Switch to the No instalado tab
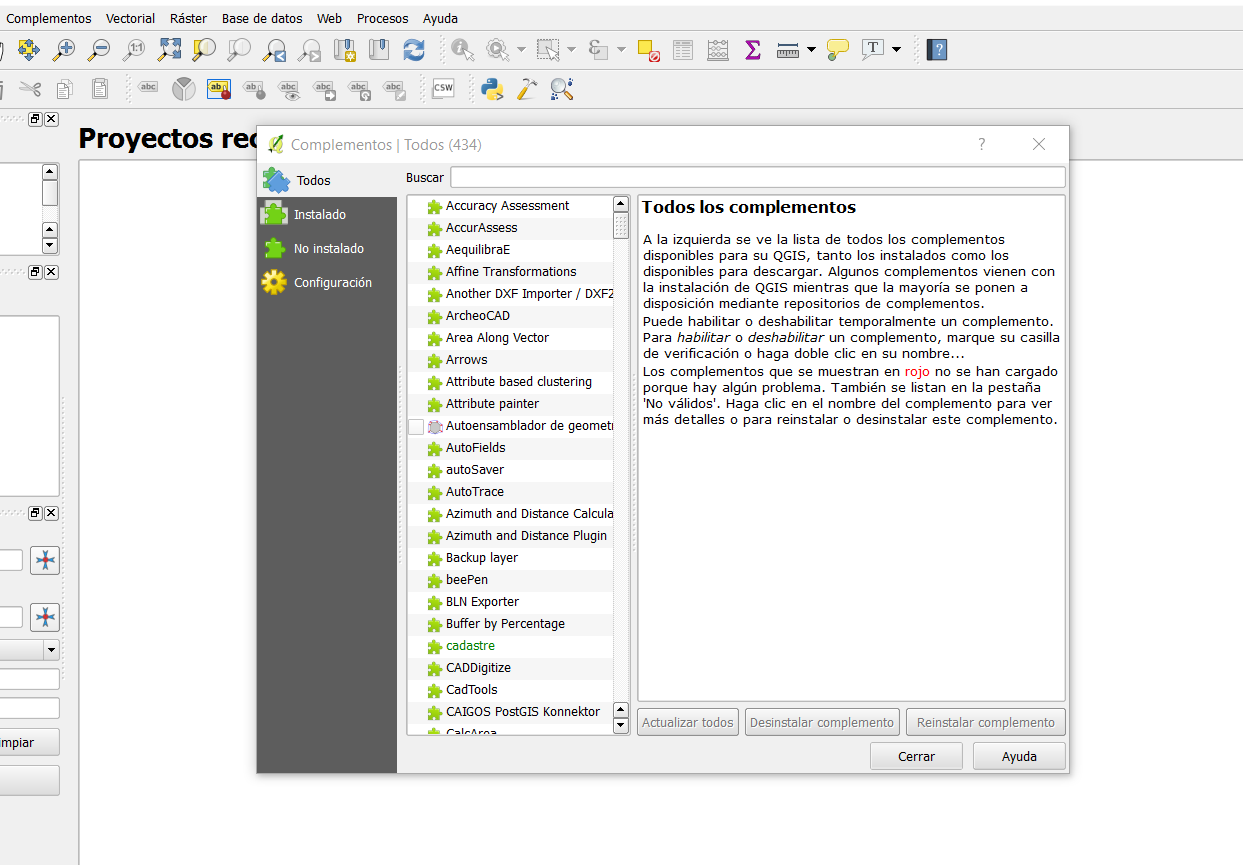This screenshot has height=865, width=1243. coord(327,248)
